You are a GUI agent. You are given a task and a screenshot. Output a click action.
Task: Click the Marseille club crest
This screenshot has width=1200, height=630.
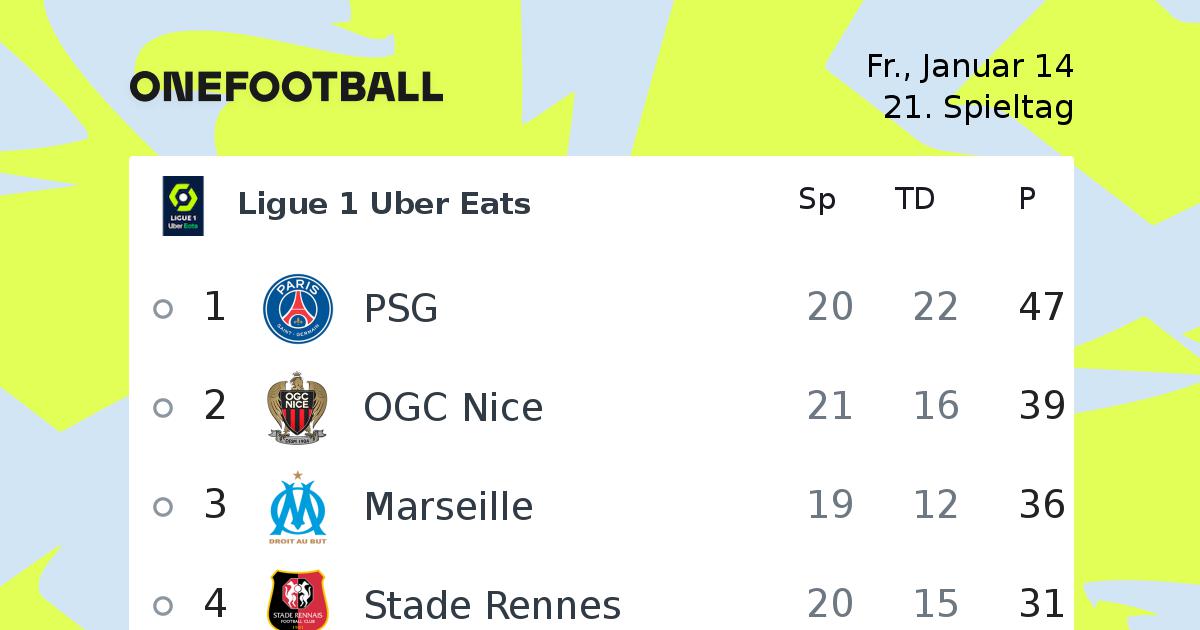(x=298, y=507)
